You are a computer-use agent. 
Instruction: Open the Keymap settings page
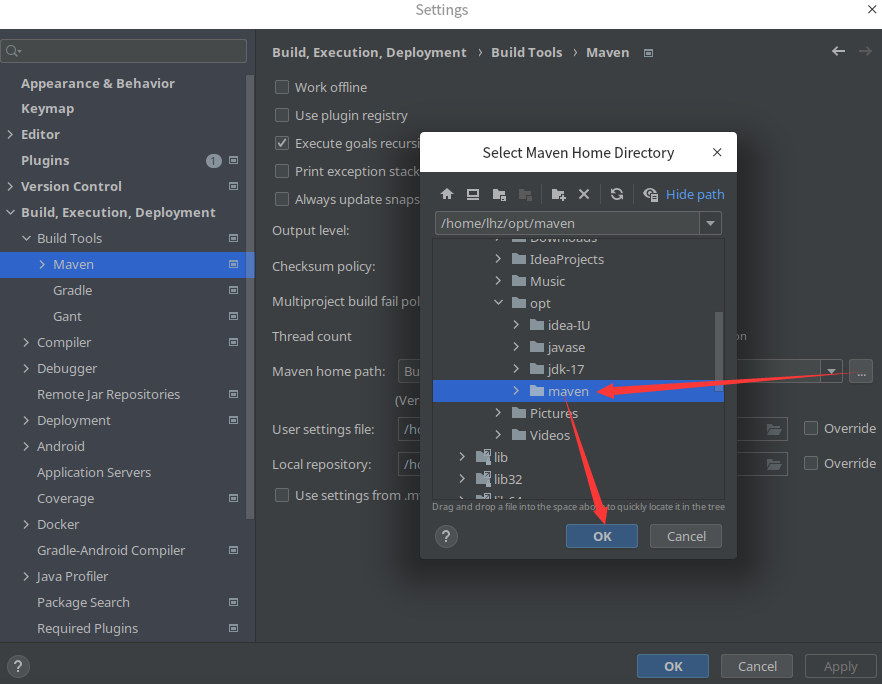click(47, 109)
